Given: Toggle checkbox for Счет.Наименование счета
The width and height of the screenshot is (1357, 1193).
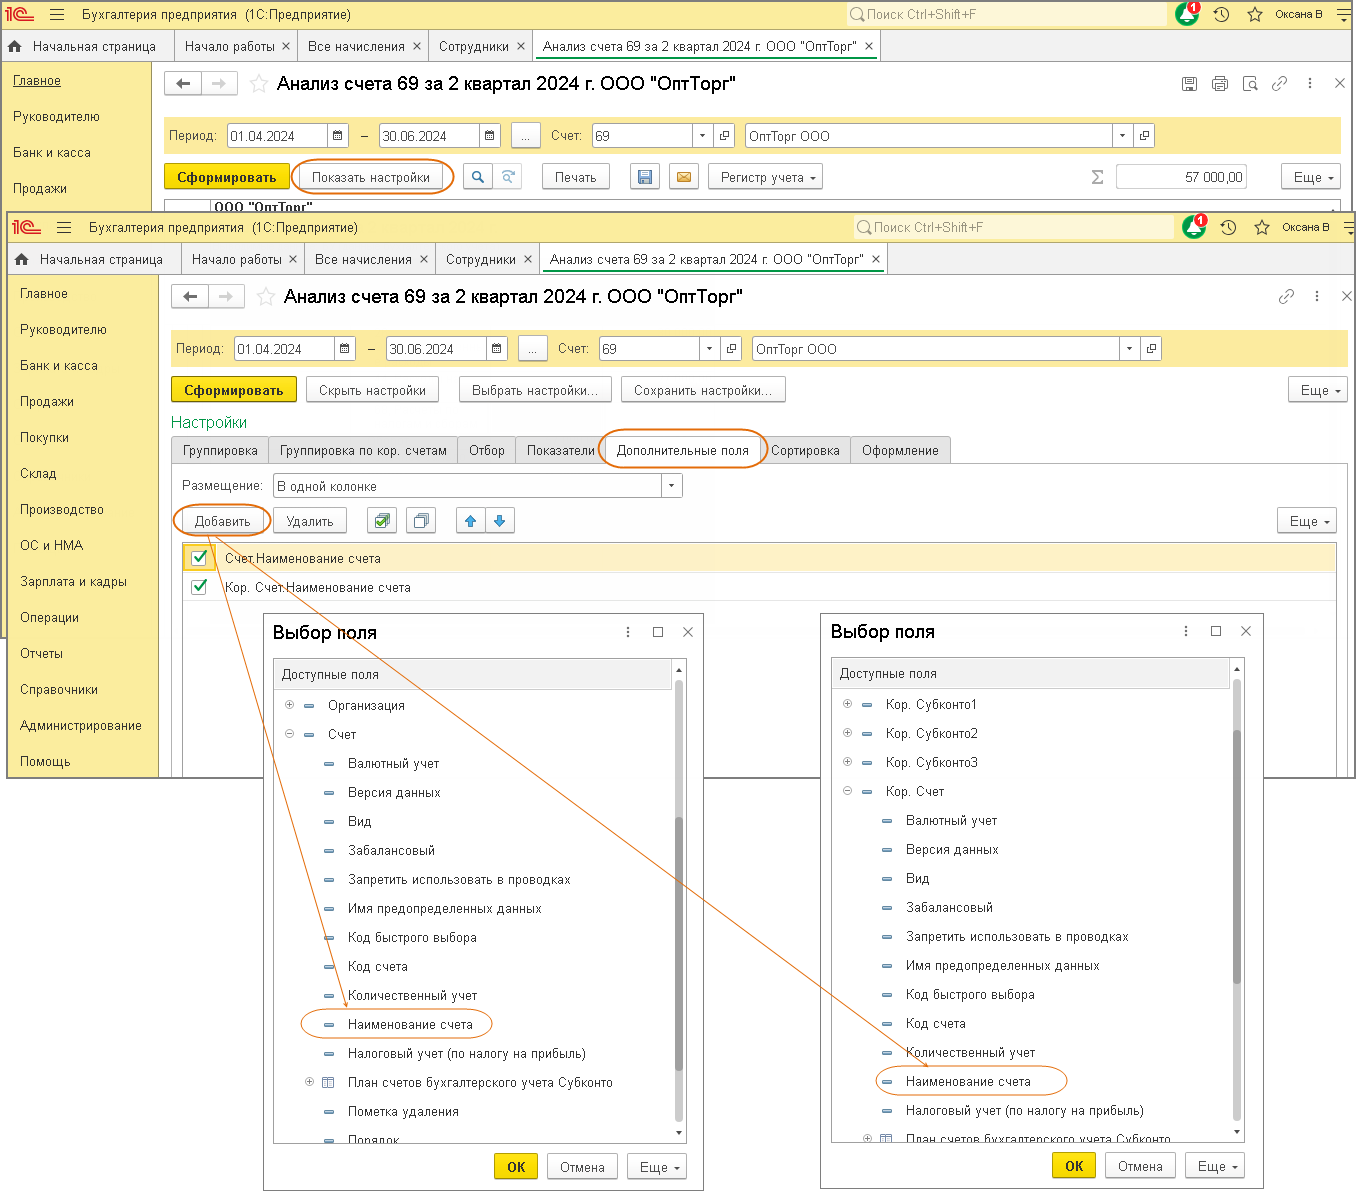Looking at the screenshot, I should 199,558.
